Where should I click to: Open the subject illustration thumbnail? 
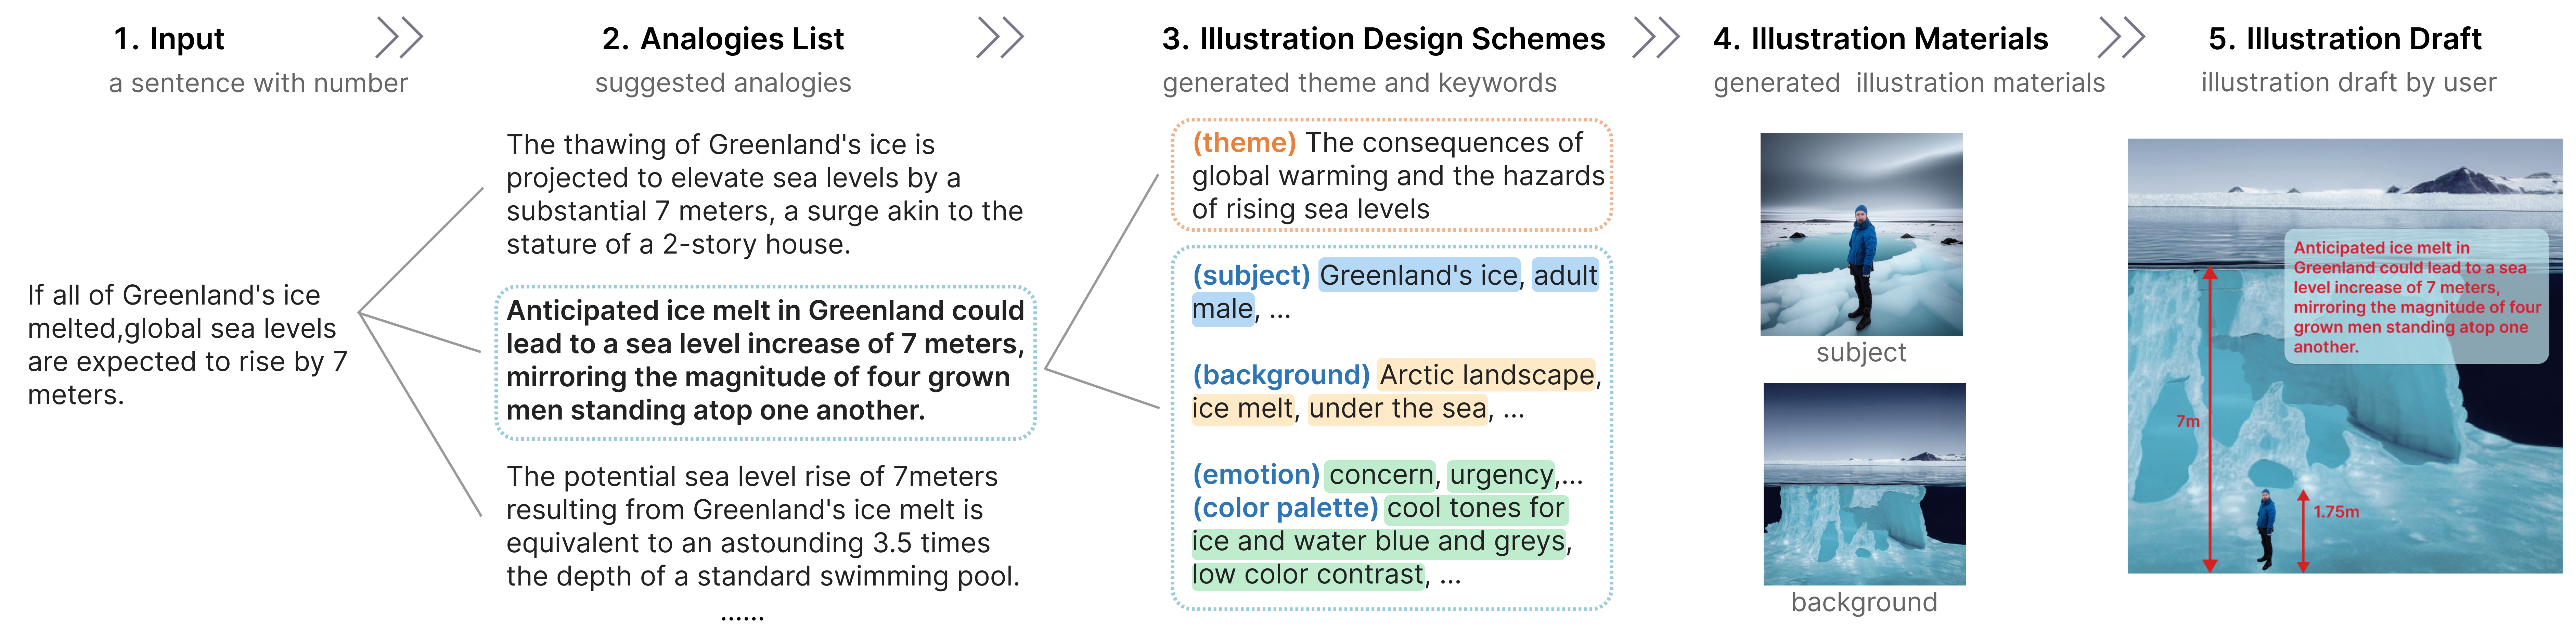coord(1861,234)
